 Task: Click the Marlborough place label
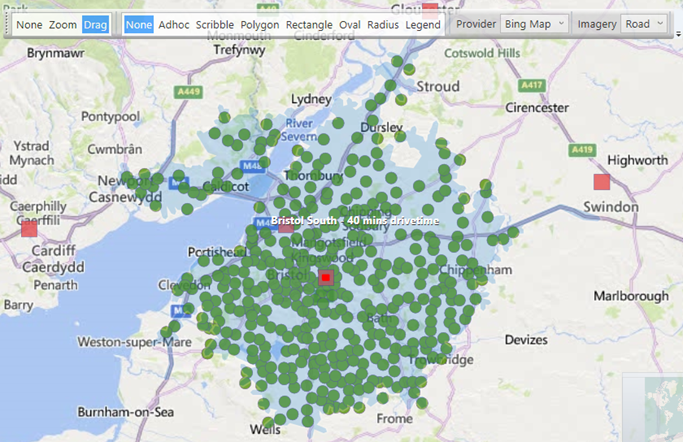631,296
